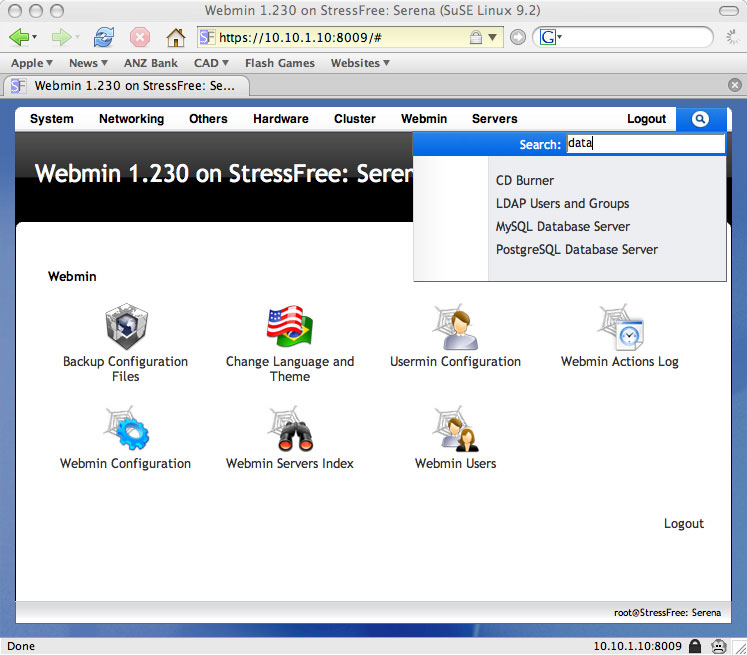Click Backup Configuration Files label

click(x=126, y=369)
